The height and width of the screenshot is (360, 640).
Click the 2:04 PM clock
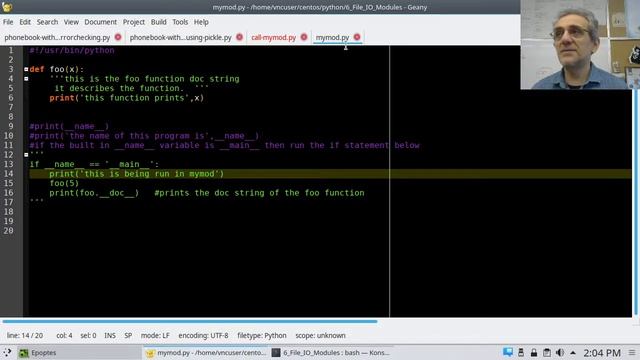602,353
